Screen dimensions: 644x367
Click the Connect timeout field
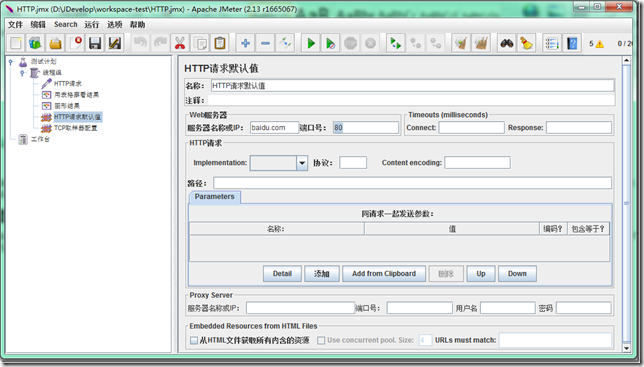[472, 128]
